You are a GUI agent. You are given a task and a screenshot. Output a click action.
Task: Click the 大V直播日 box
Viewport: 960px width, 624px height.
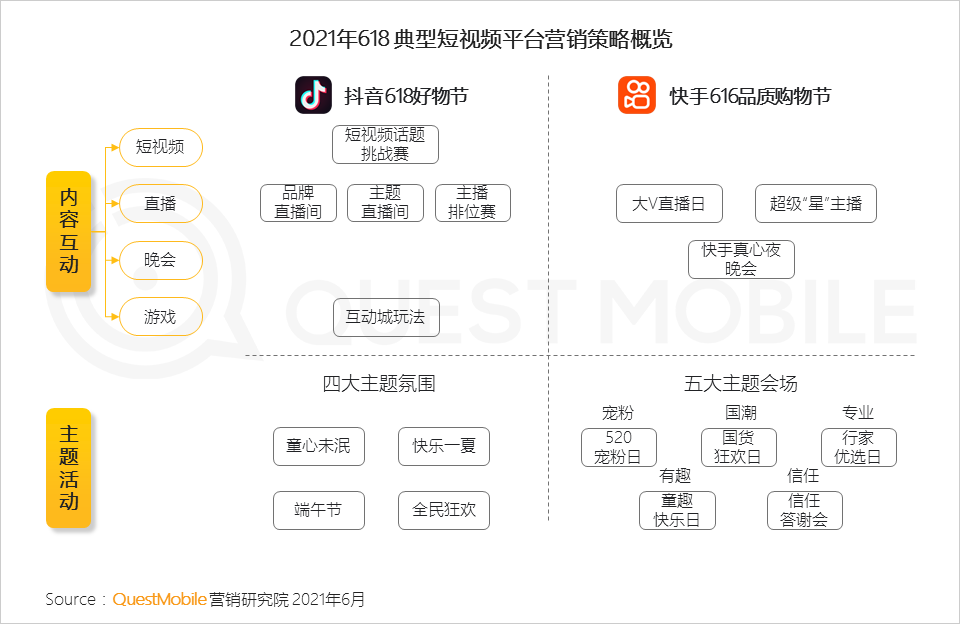[669, 203]
